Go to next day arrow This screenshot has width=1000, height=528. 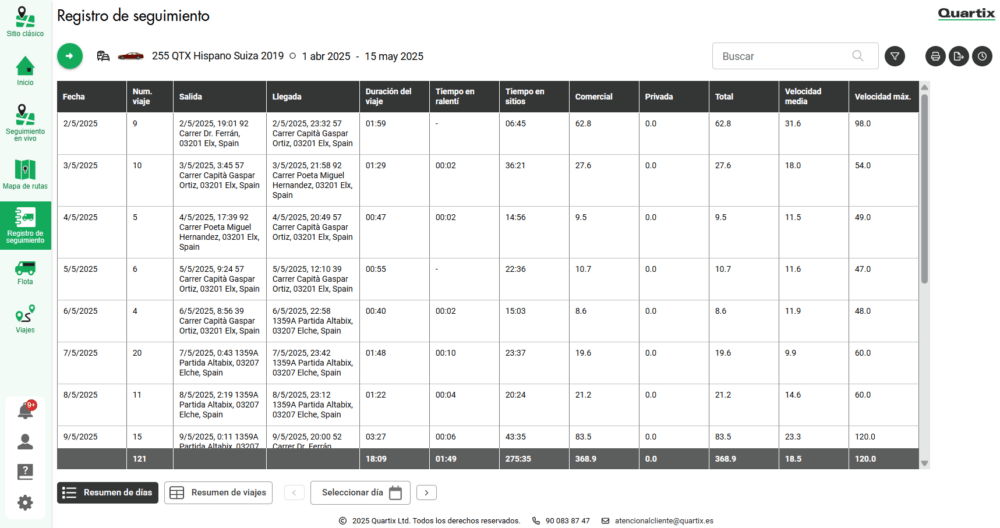(427, 492)
